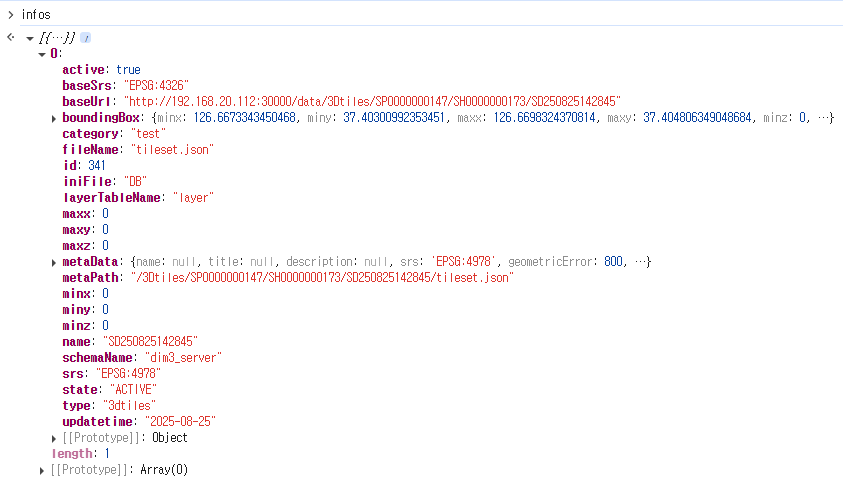The image size is (843, 484).
Task: Select the id value 341
Action: coord(97,166)
